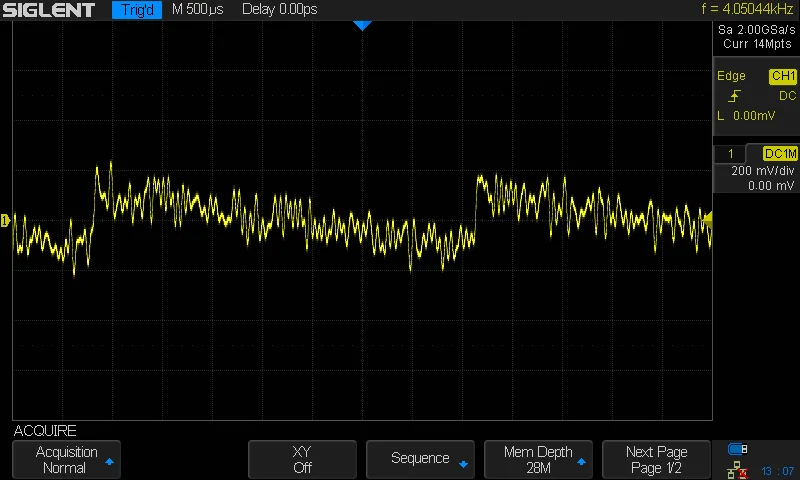Open the Acquisition Normal menu

coord(66,460)
